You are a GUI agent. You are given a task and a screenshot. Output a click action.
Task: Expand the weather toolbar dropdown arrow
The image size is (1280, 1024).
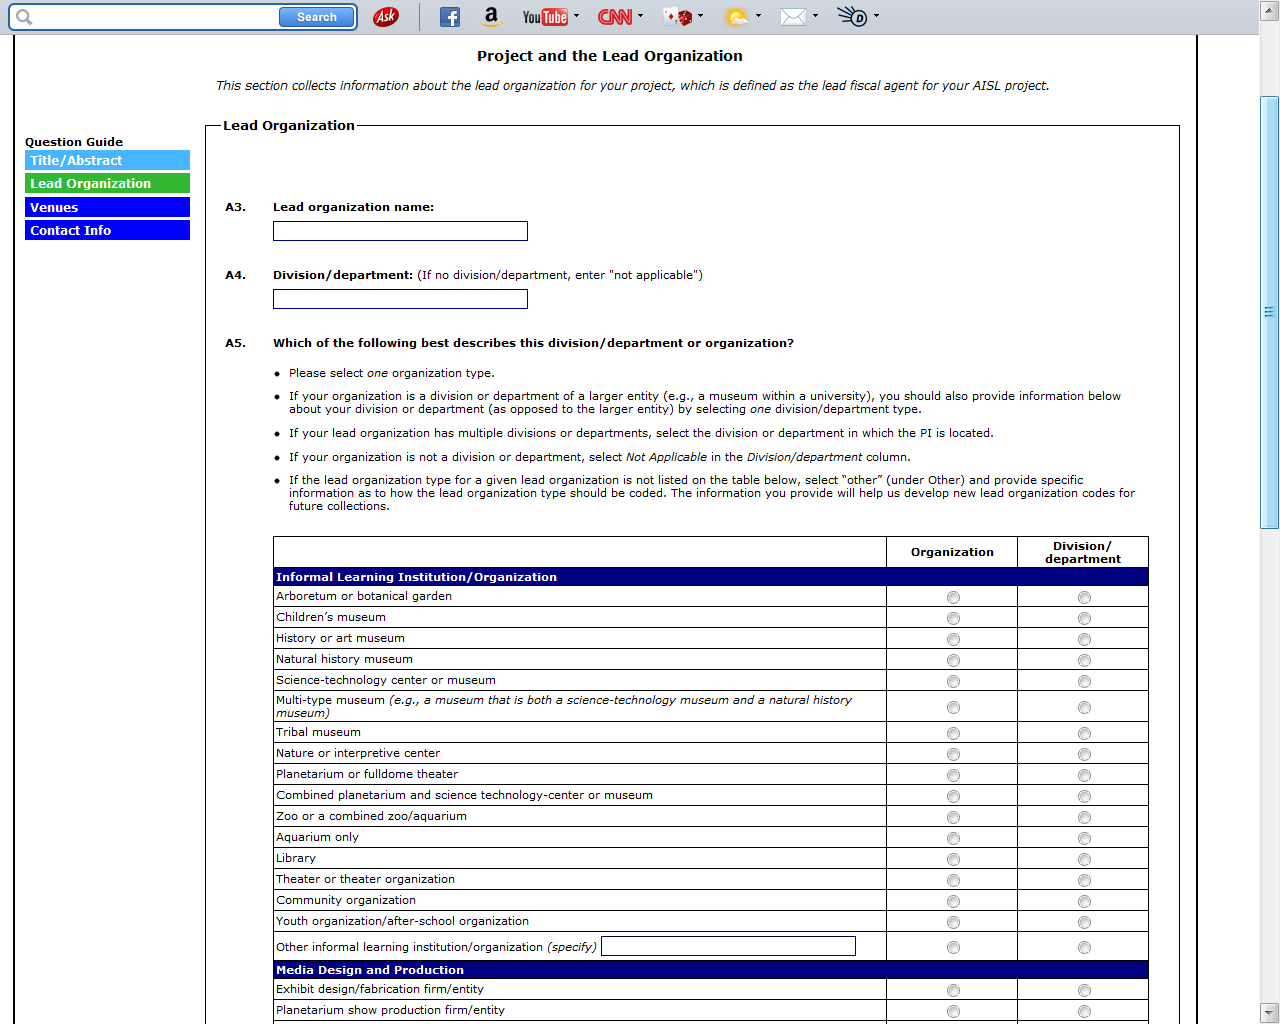(759, 16)
